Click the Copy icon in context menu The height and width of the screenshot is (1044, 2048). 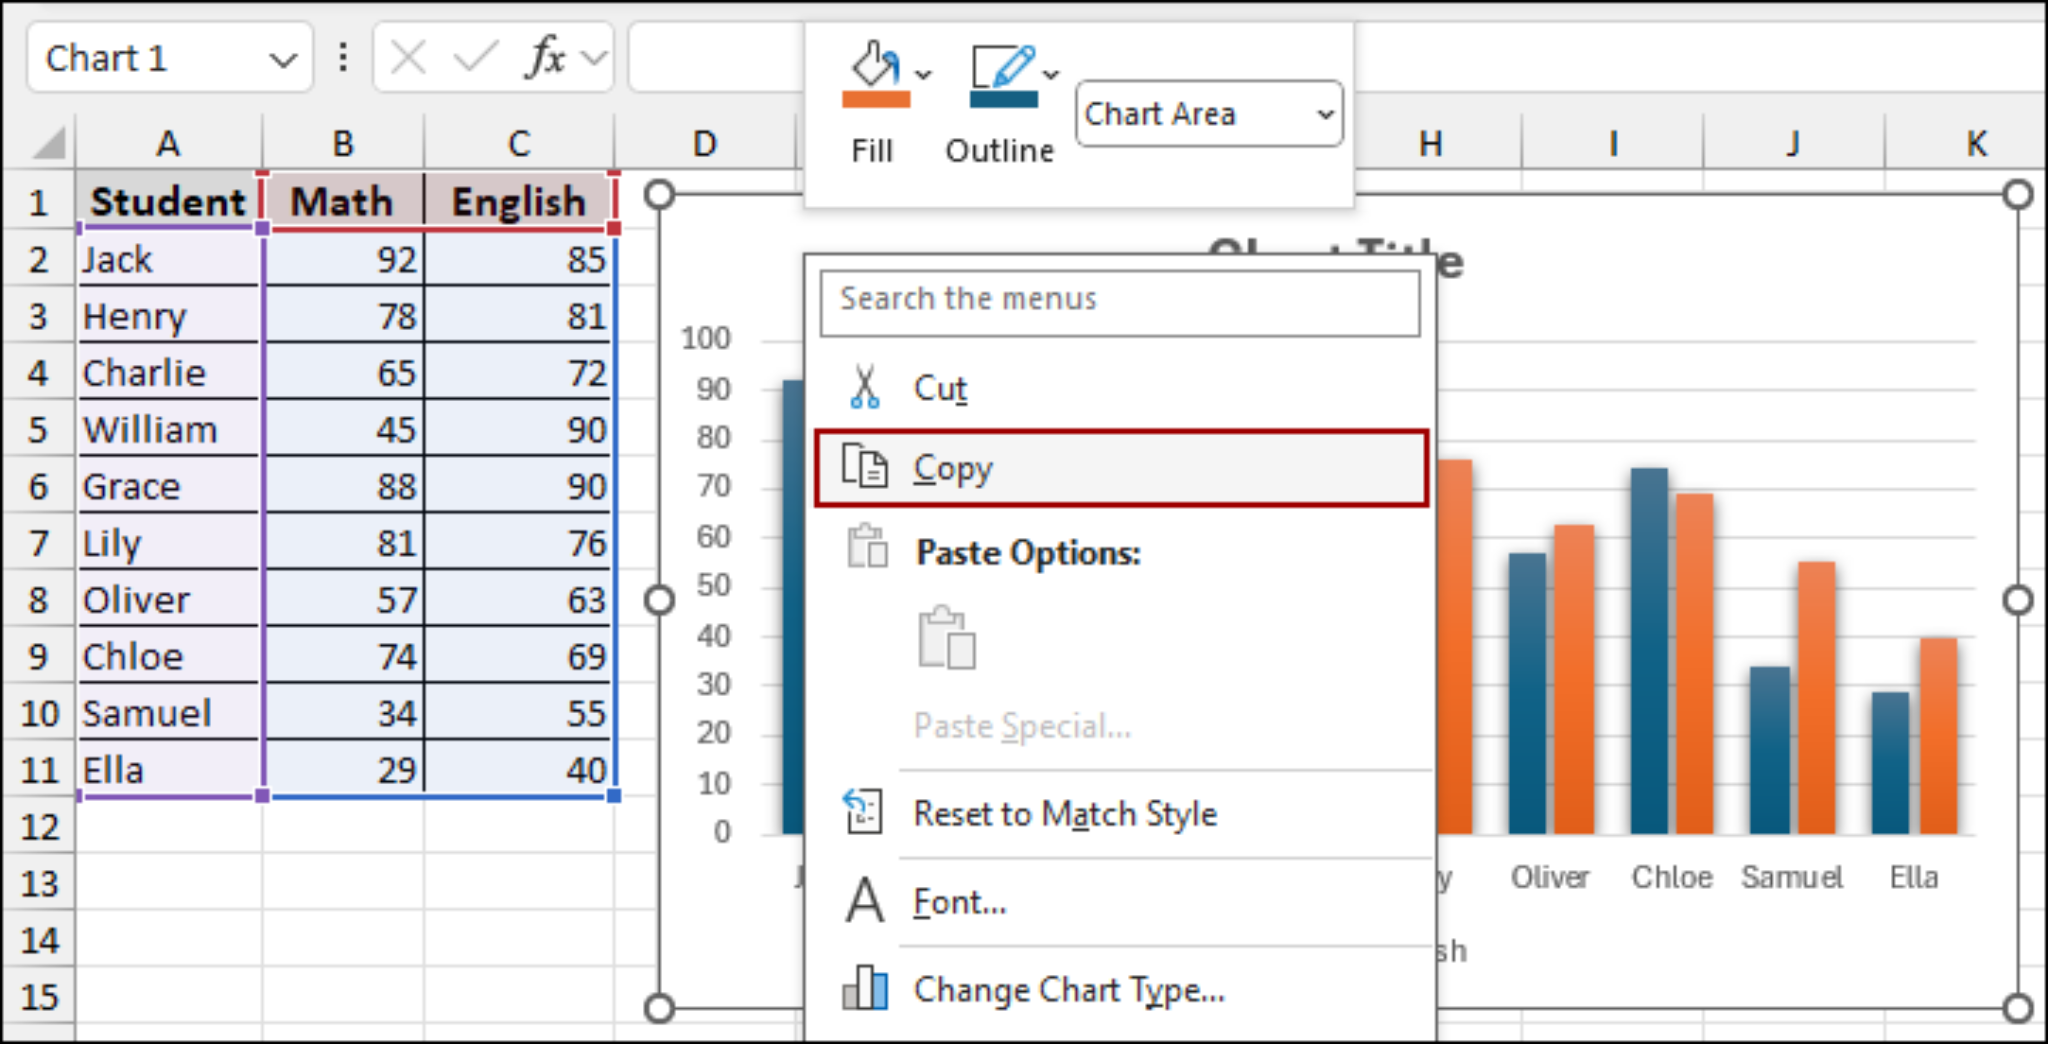tap(865, 467)
